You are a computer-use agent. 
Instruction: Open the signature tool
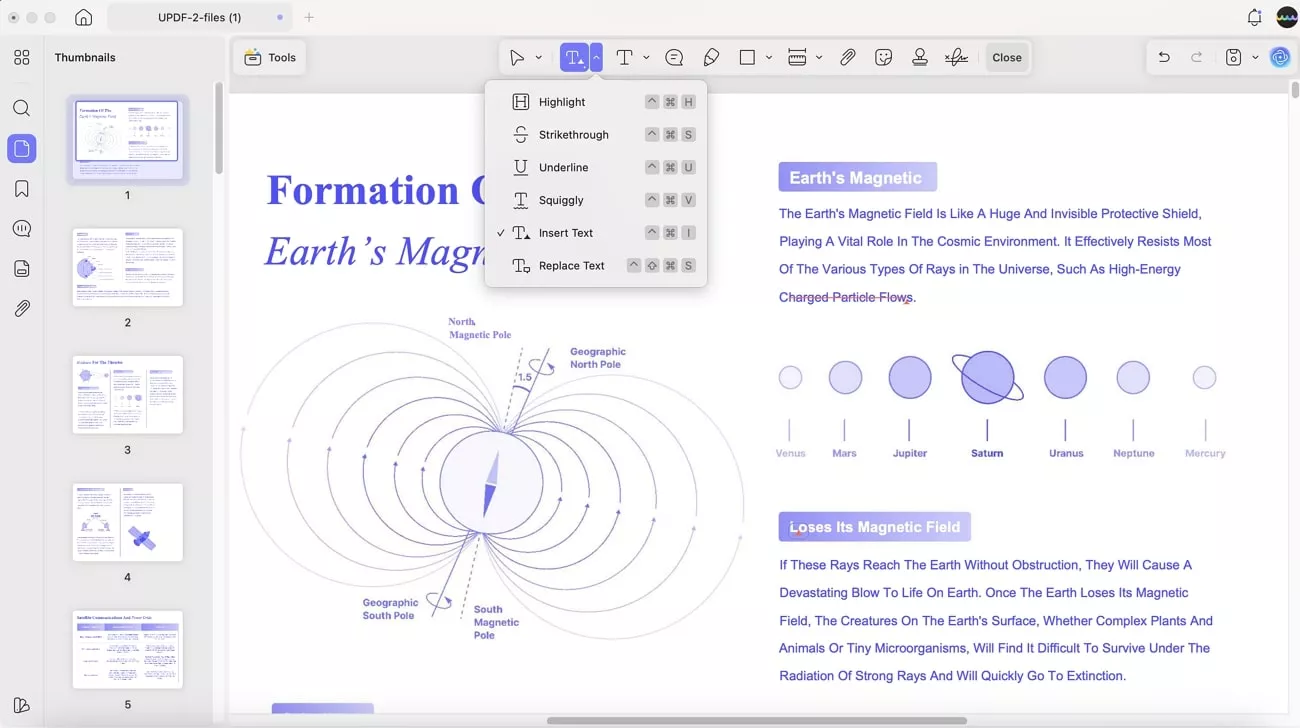(x=956, y=58)
